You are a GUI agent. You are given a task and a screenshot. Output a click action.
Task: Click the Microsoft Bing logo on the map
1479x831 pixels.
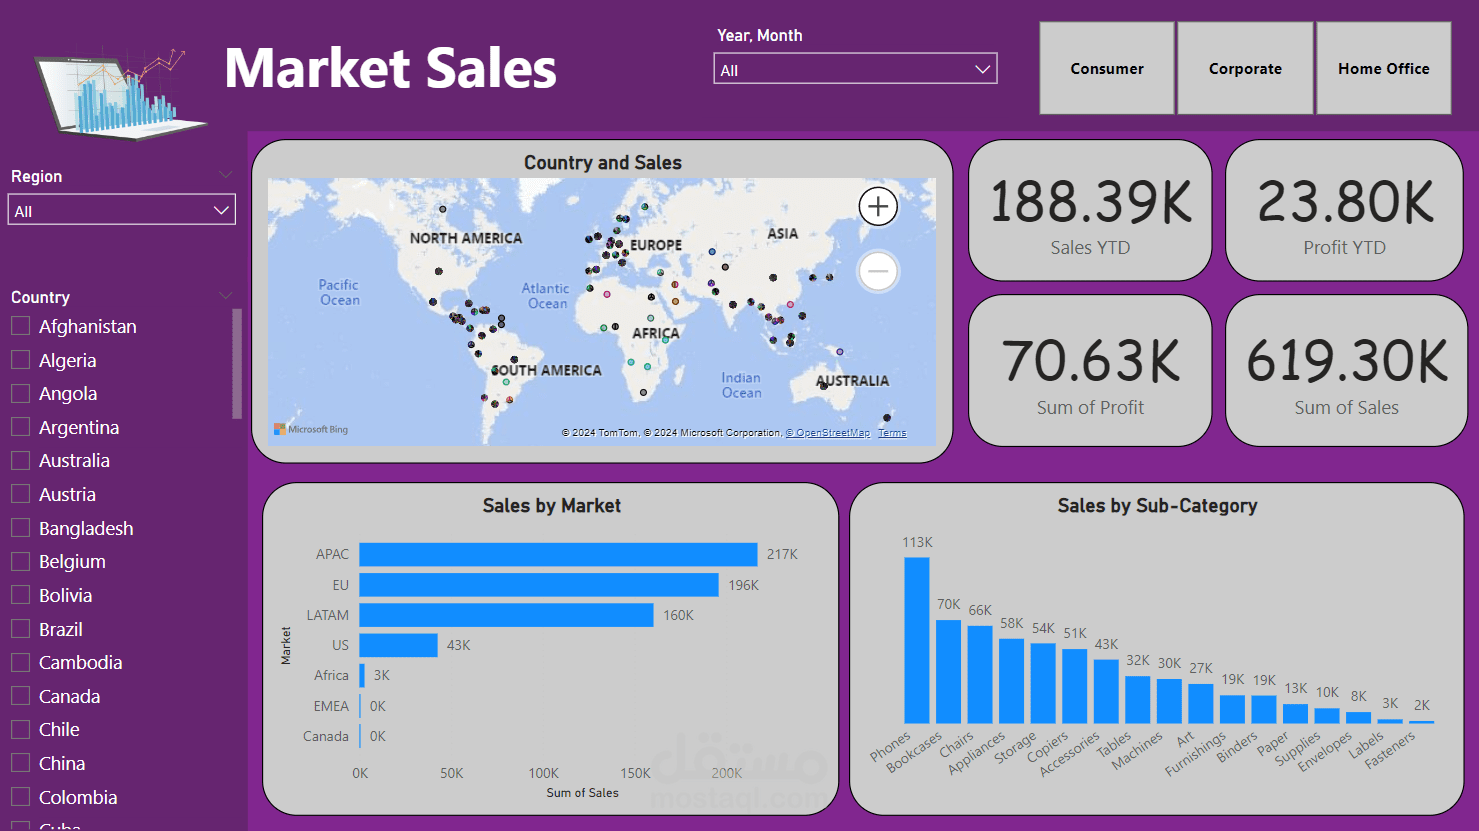pyautogui.click(x=309, y=429)
